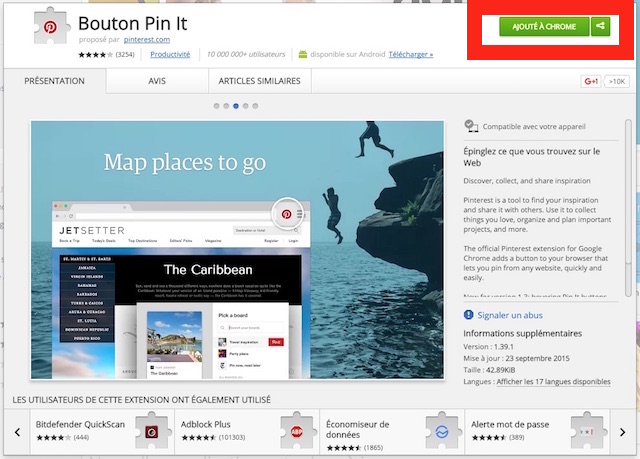Open Bitdefender QuickScan extension icon
The image size is (640, 459).
click(x=151, y=431)
